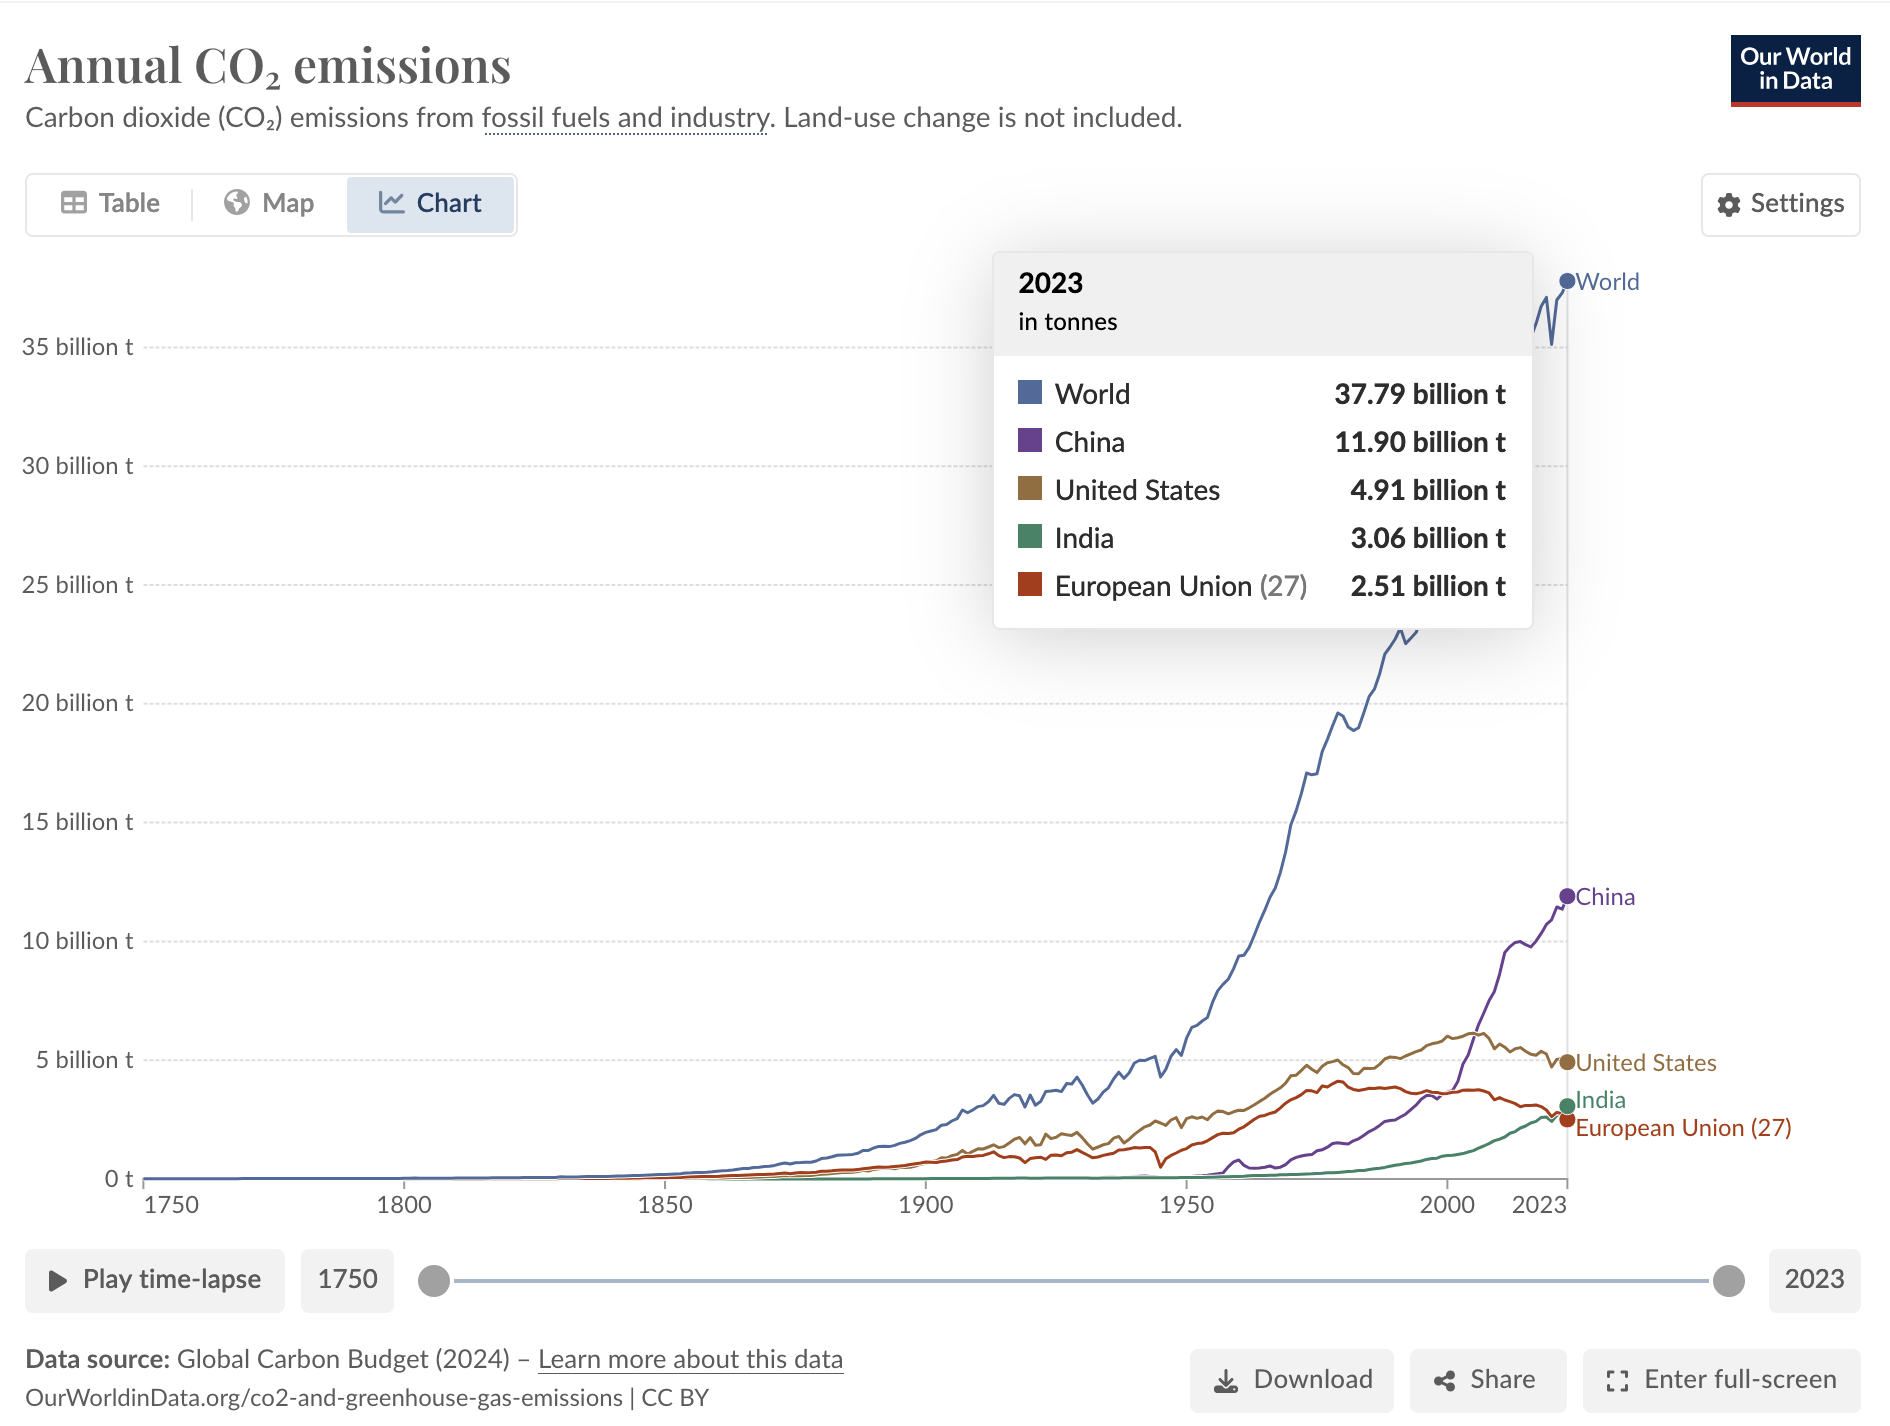Click the India end-point marker dot

1567,1106
